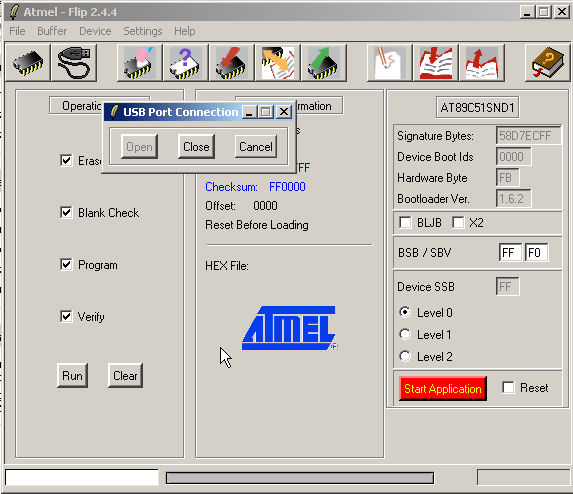
Task: Toggle the Blank Check checkbox
Action: point(66,212)
